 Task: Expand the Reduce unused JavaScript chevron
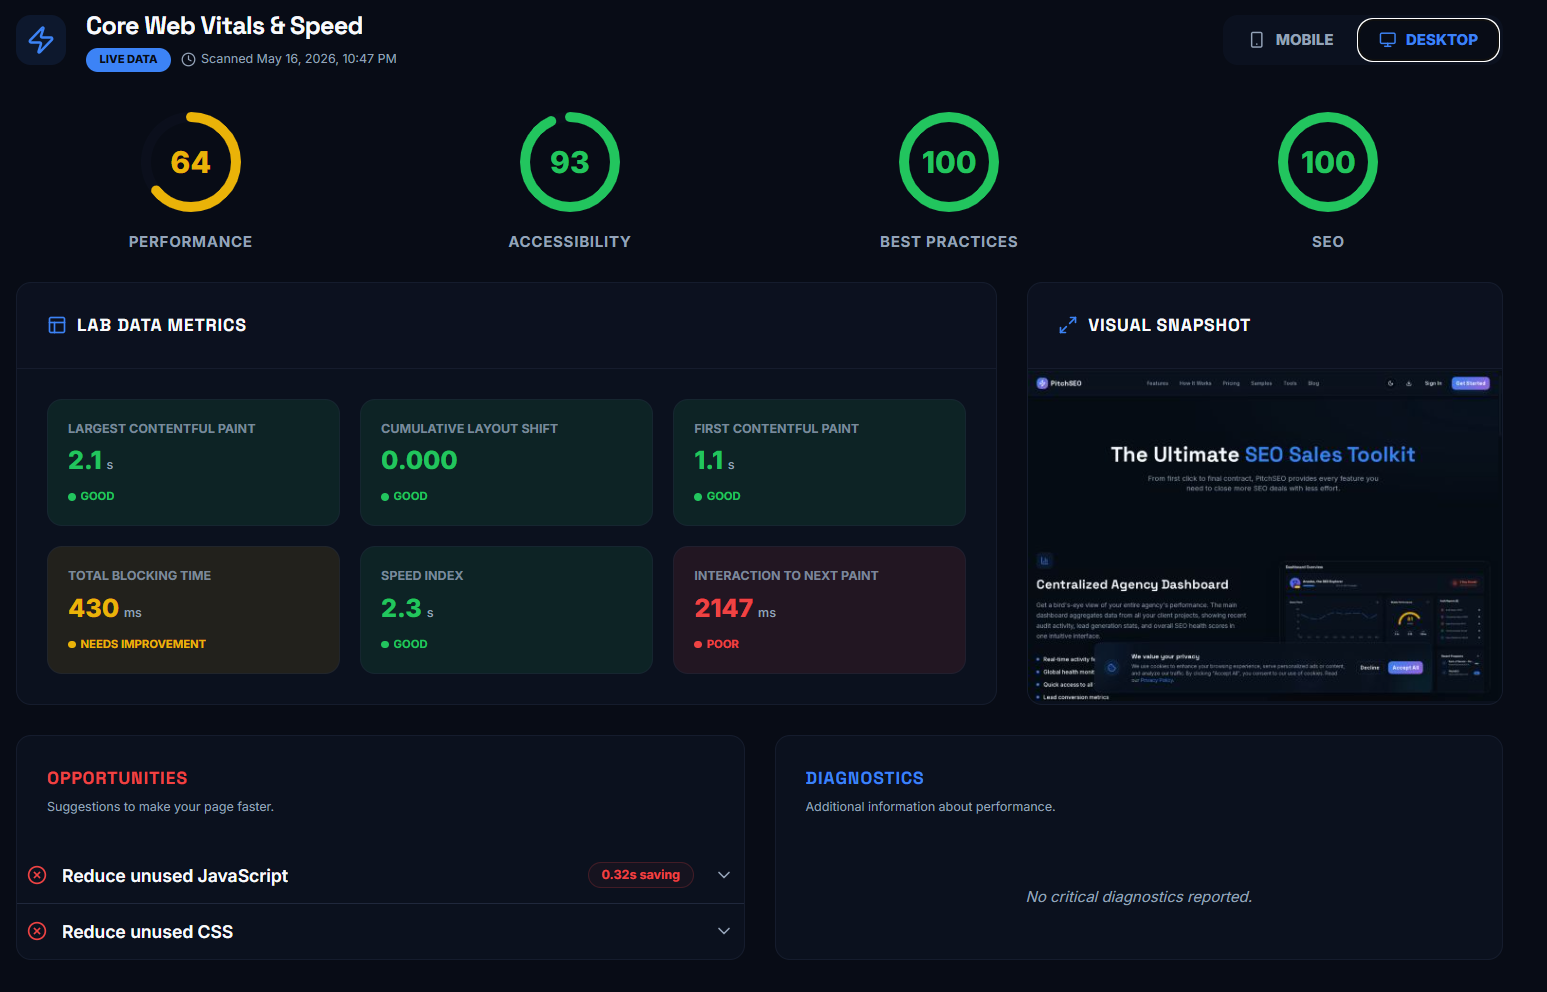click(x=724, y=875)
